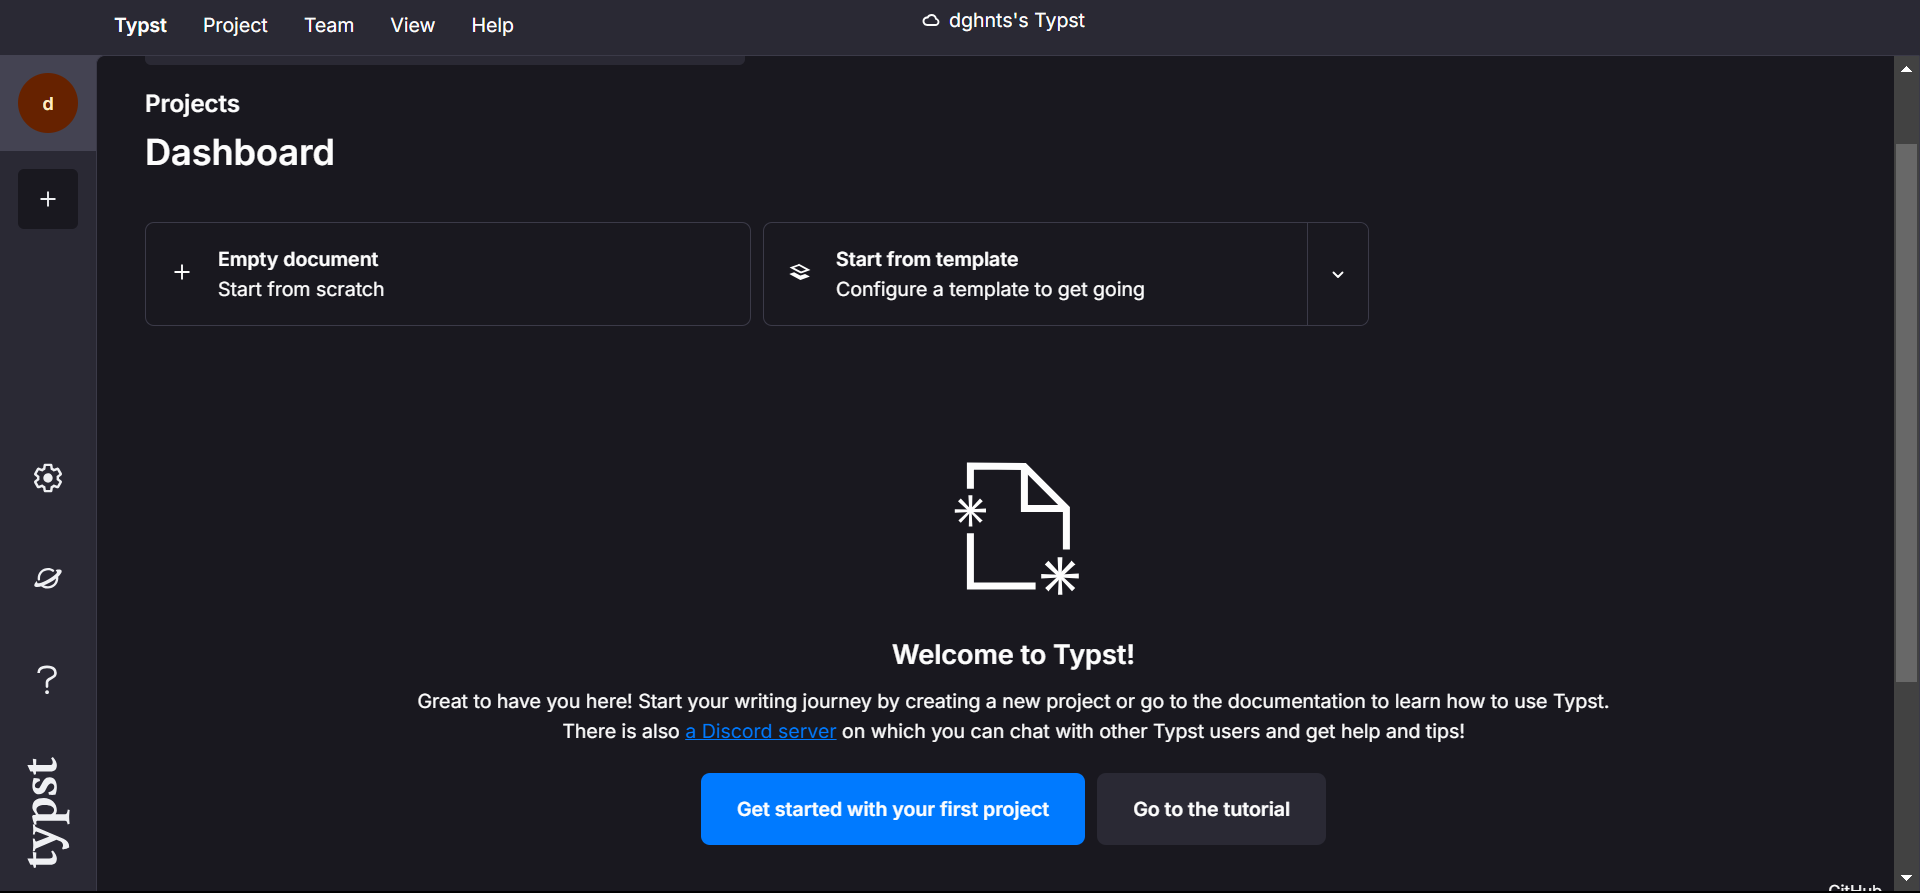Open settings gear icon in sidebar

[48, 478]
